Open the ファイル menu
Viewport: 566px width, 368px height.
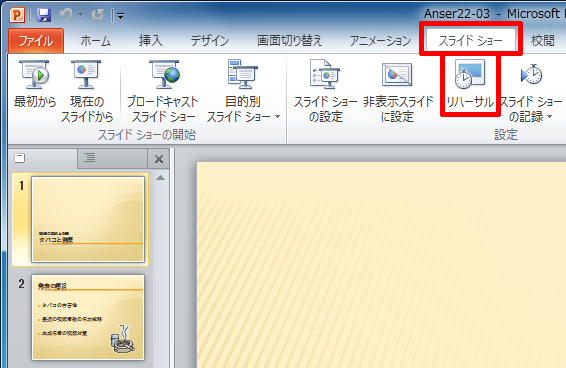[x=36, y=40]
